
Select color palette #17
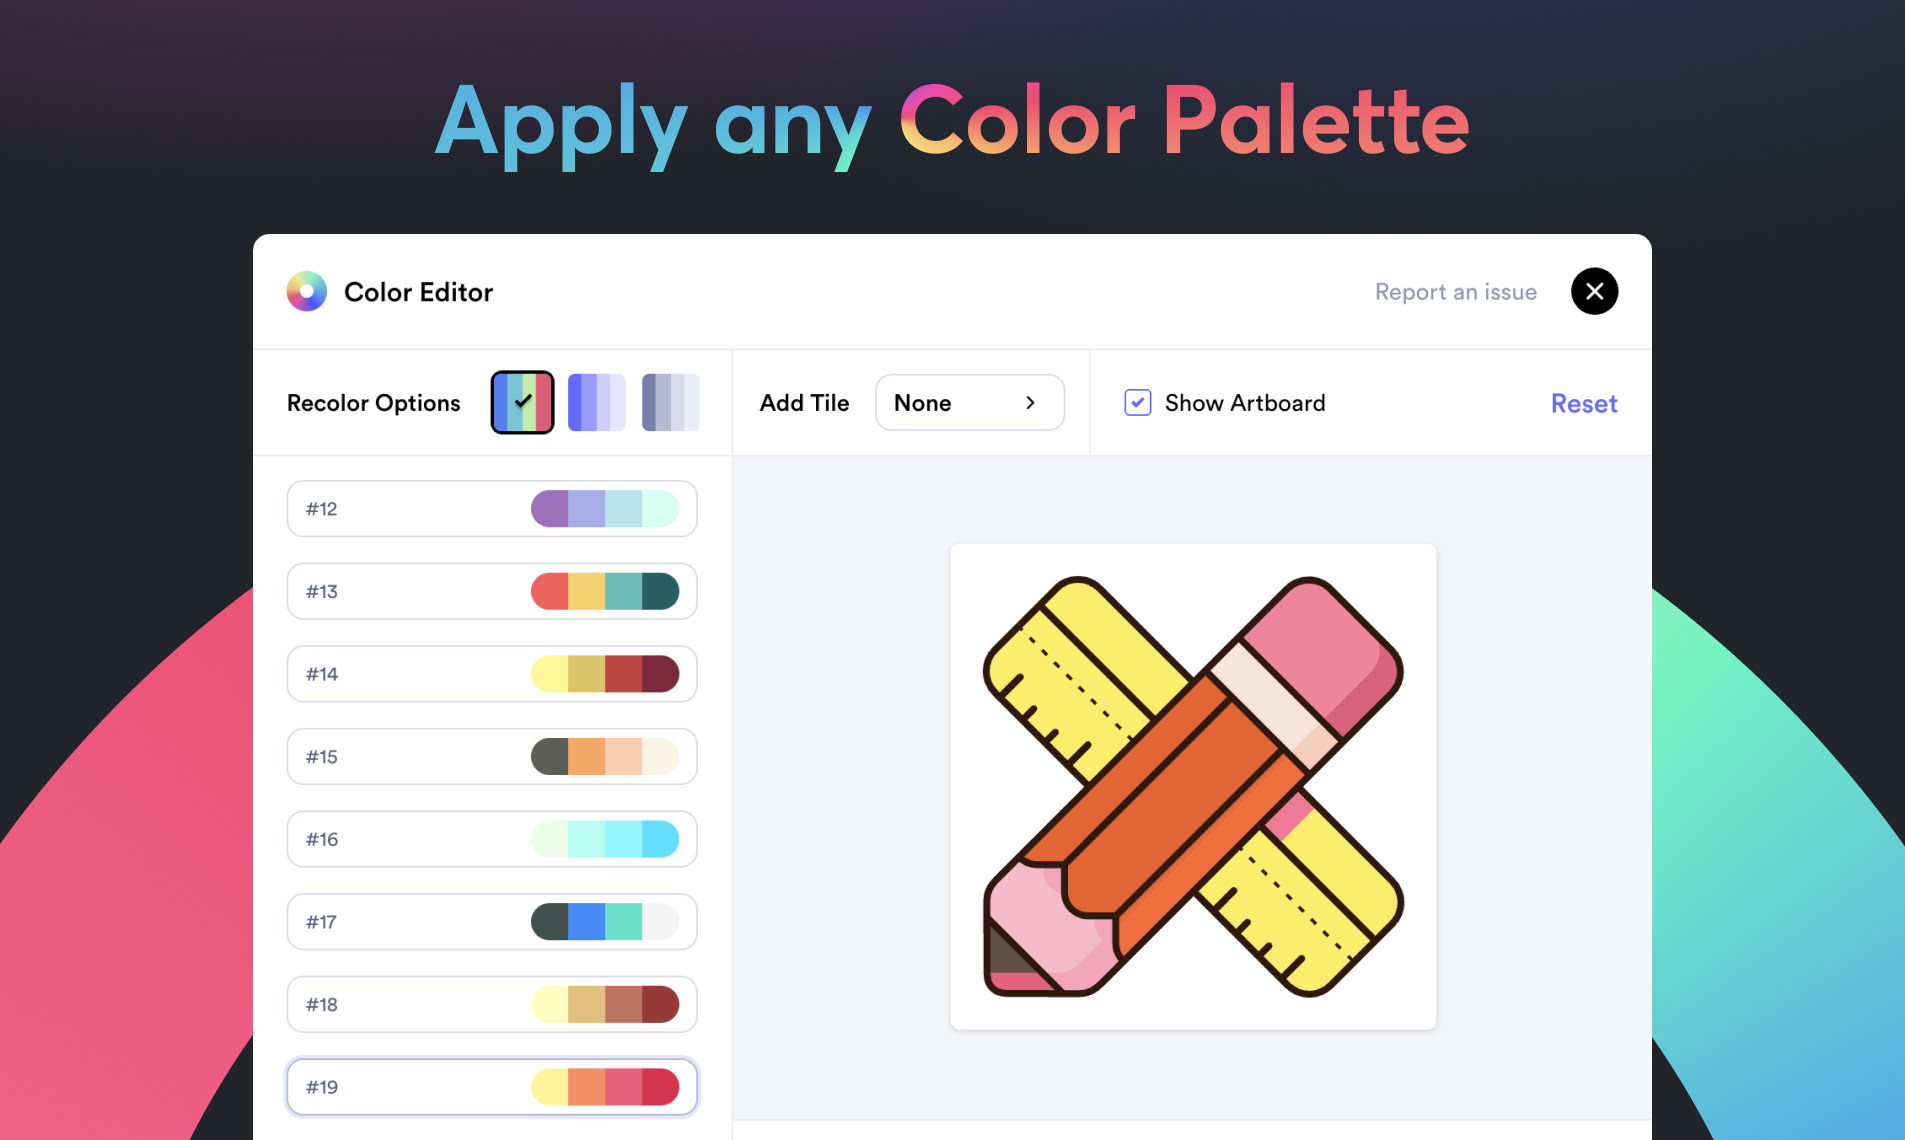click(x=491, y=921)
